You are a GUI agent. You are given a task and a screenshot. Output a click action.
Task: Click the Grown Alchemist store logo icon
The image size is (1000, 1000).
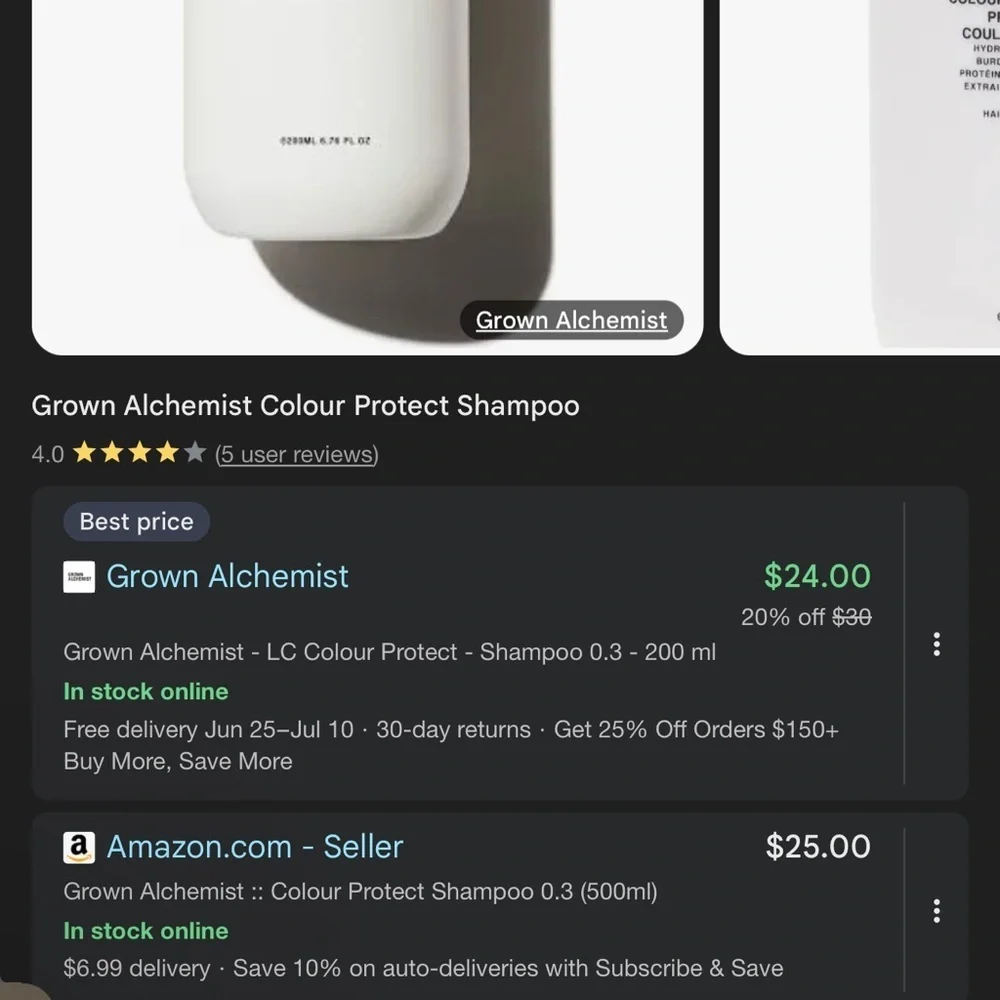79,577
